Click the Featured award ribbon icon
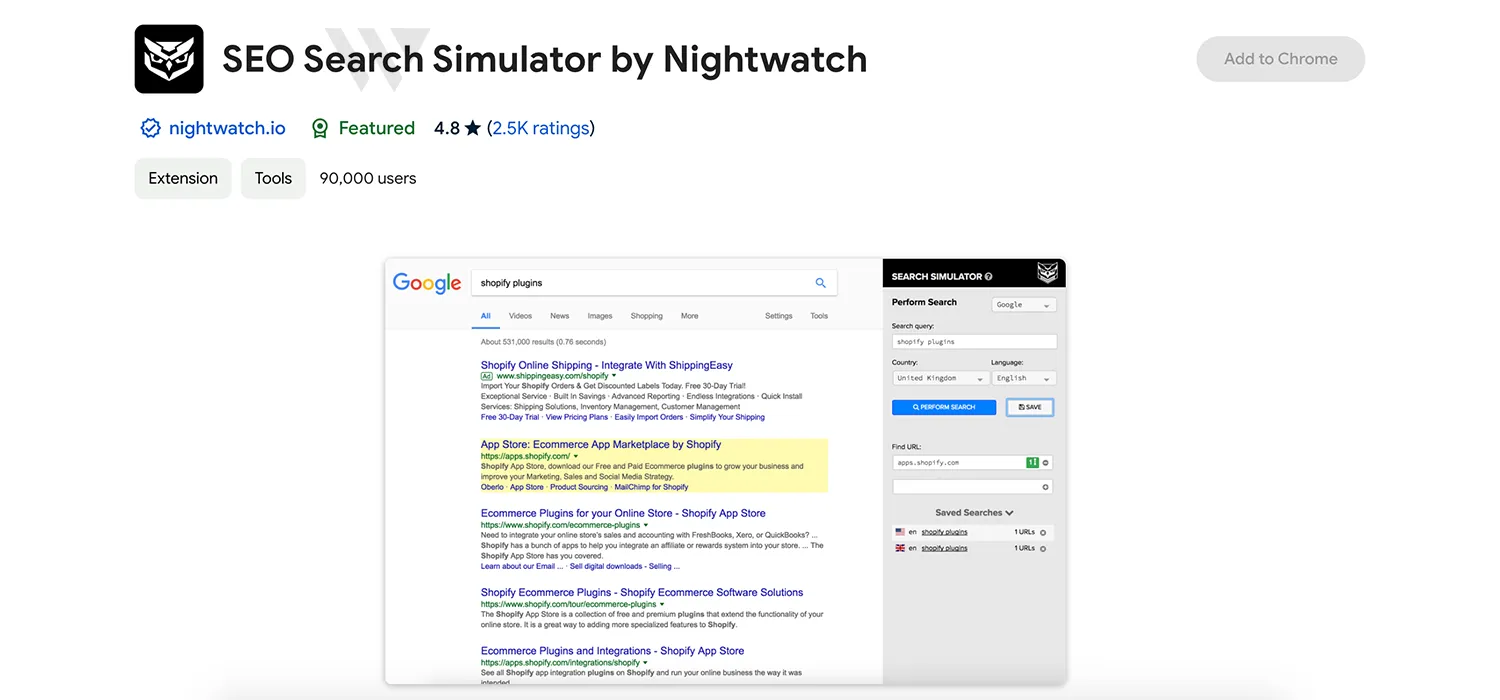The height and width of the screenshot is (700, 1500). (320, 128)
